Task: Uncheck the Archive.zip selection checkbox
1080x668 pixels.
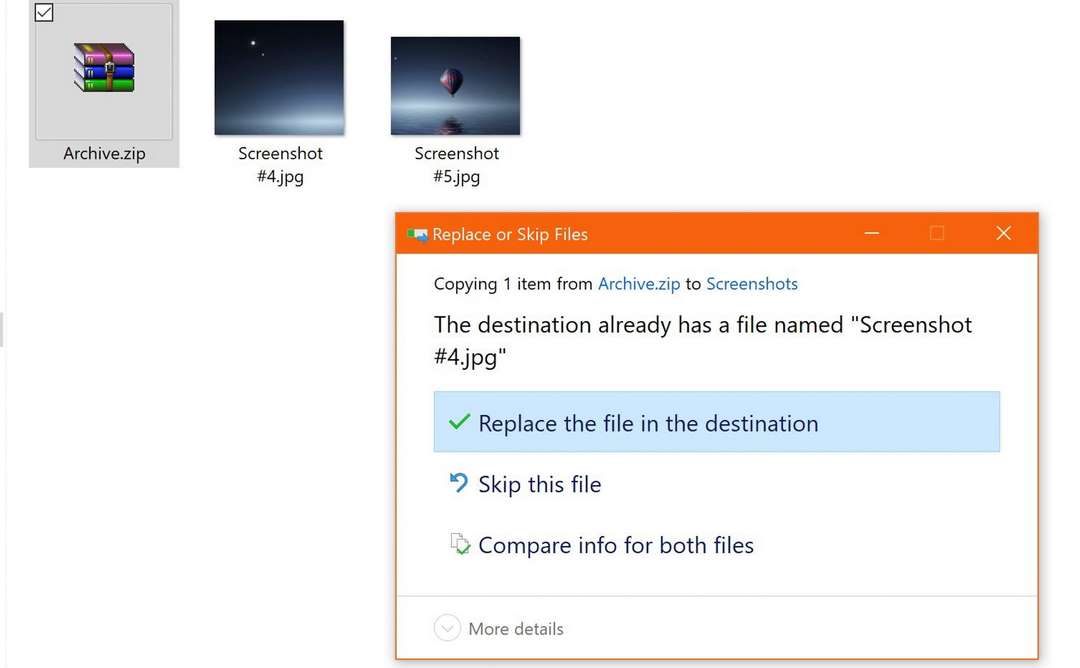Action: tap(44, 12)
